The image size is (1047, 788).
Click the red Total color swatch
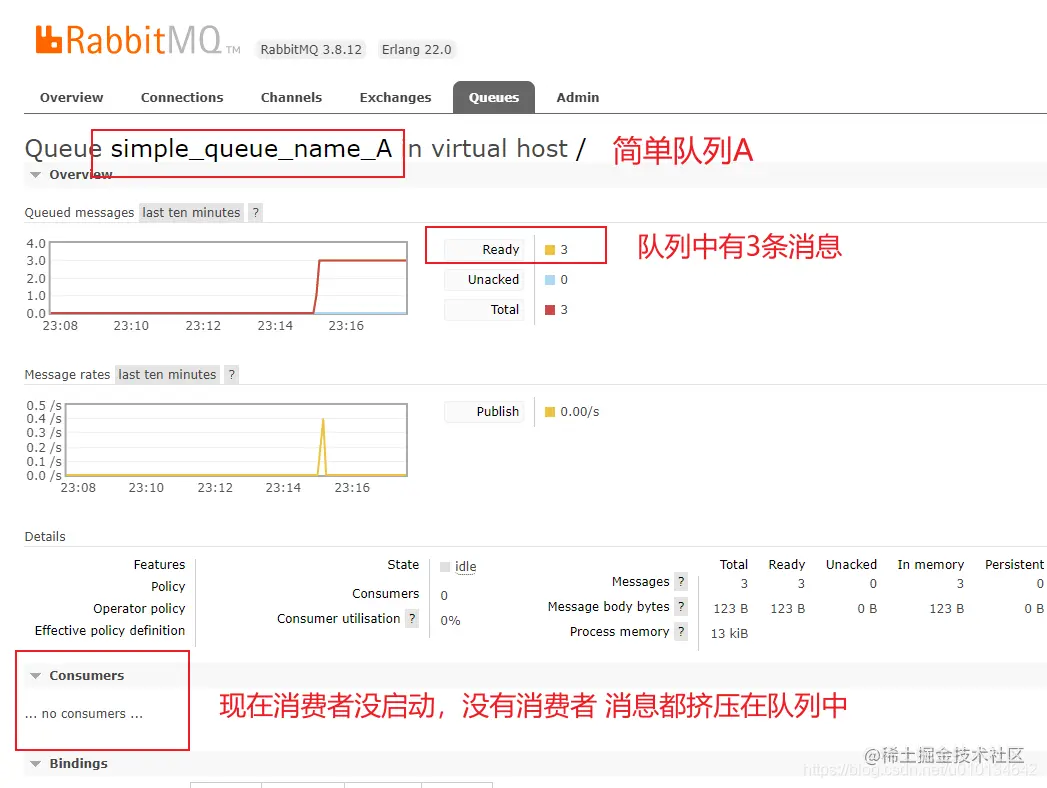[550, 310]
